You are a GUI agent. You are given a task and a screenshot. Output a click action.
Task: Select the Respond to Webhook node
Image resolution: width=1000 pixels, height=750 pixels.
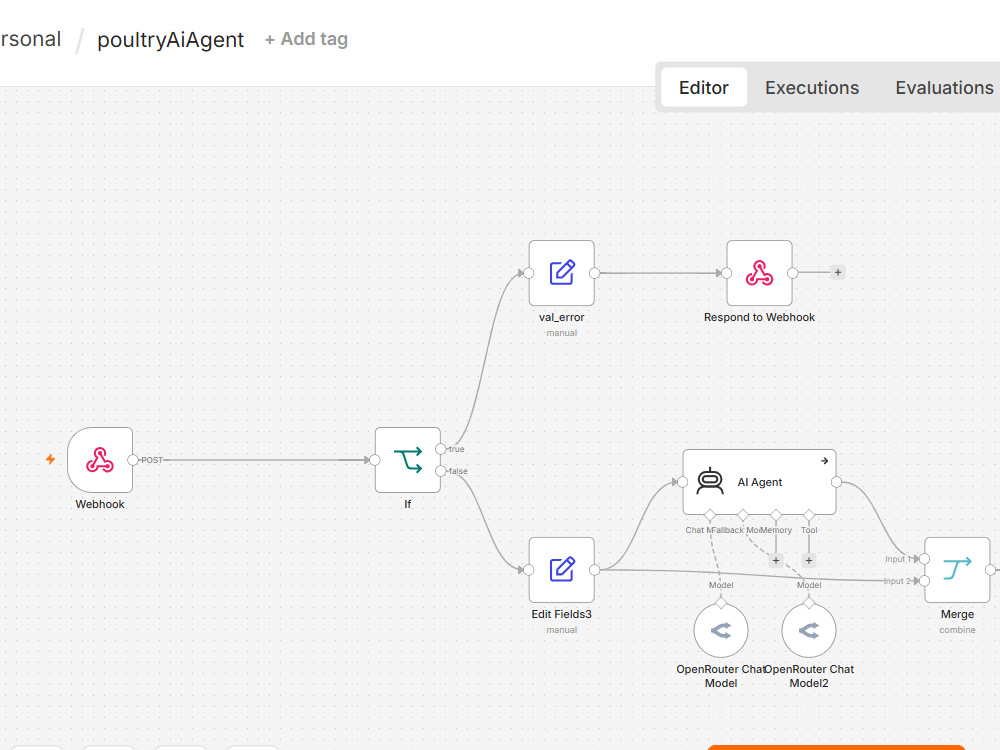pyautogui.click(x=760, y=273)
